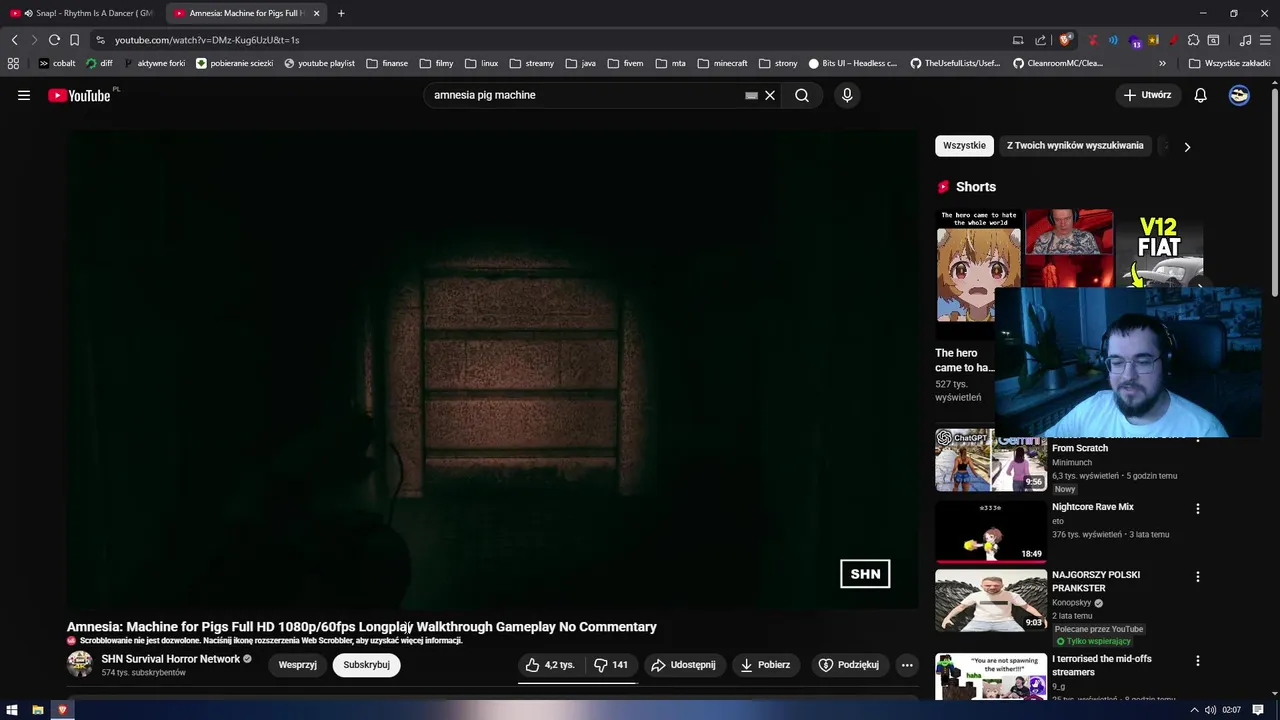Open the YouTube notifications bell
The image size is (1280, 720).
pos(1200,95)
